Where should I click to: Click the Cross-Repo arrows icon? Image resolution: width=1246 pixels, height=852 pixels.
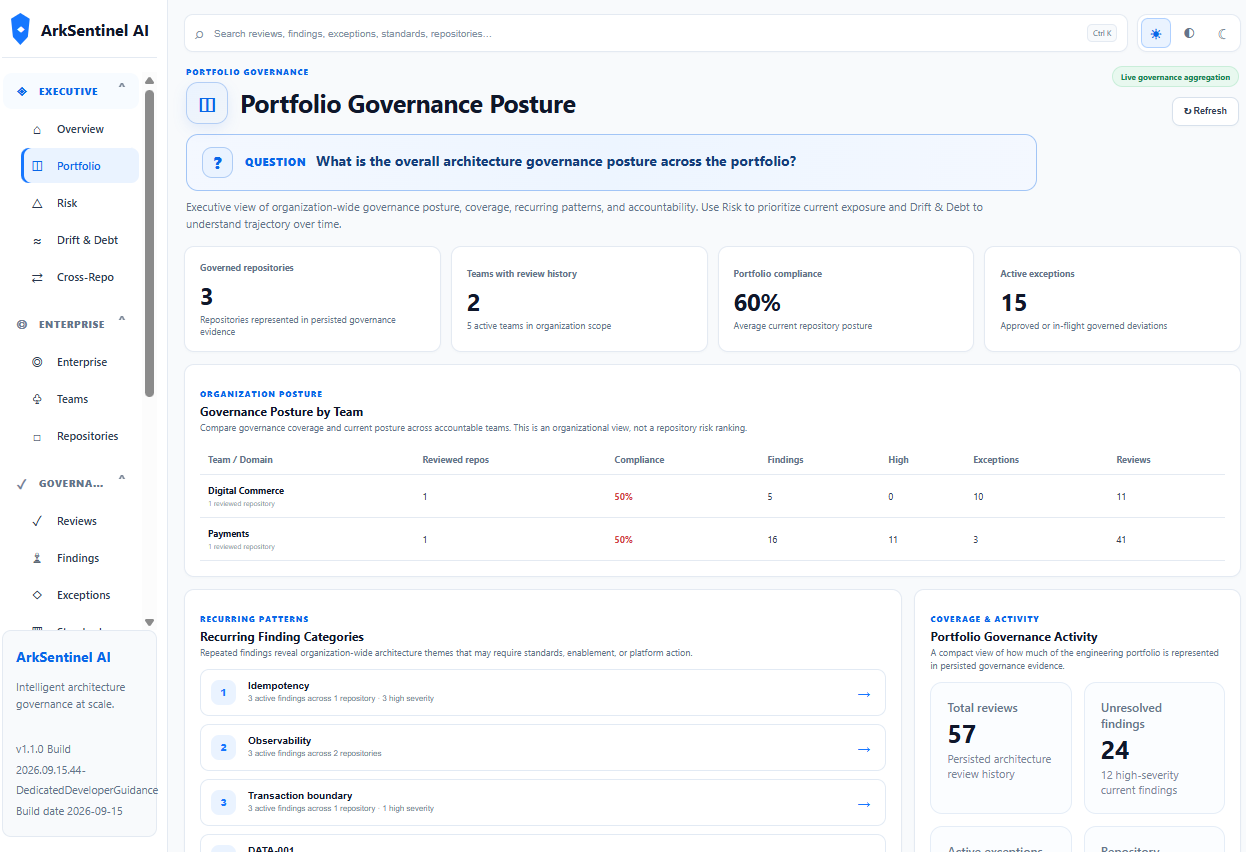pos(37,278)
